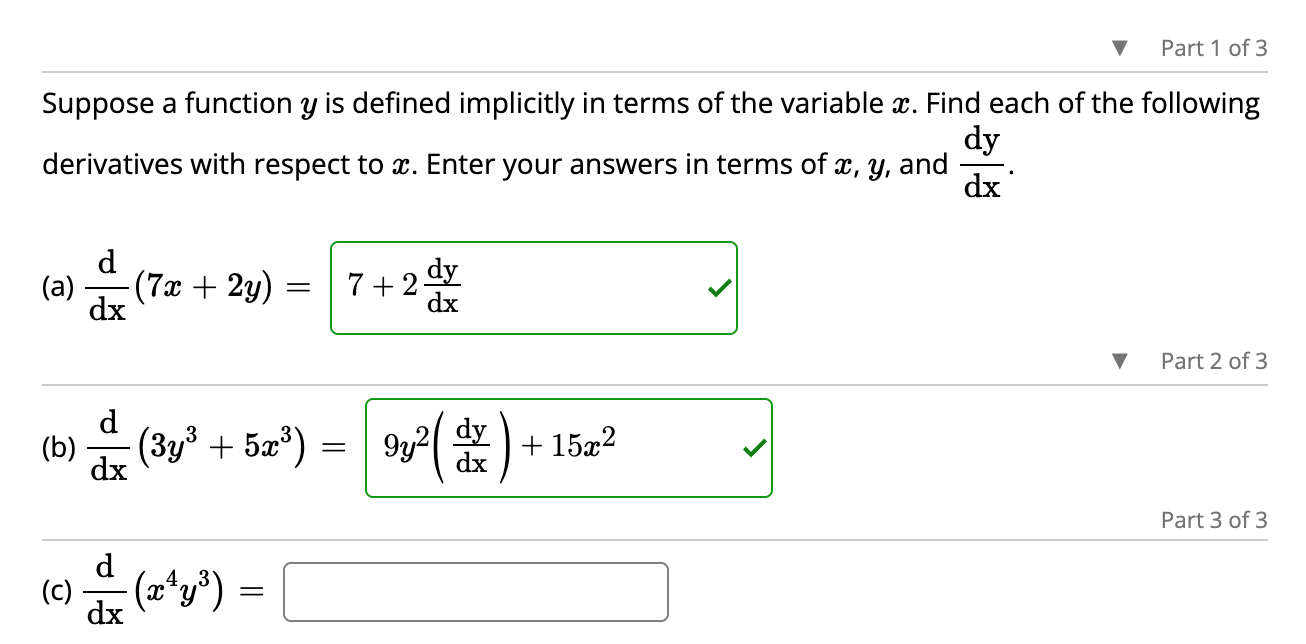This screenshot has height=644, width=1306.
Task: Click the (c) question label
Action: point(55,589)
